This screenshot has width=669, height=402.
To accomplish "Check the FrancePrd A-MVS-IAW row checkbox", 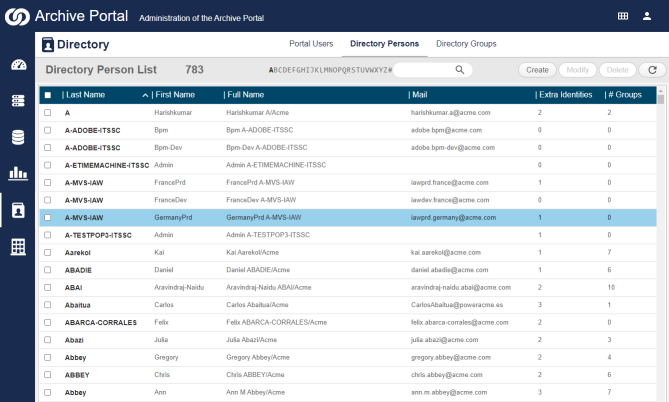I will click(48, 183).
